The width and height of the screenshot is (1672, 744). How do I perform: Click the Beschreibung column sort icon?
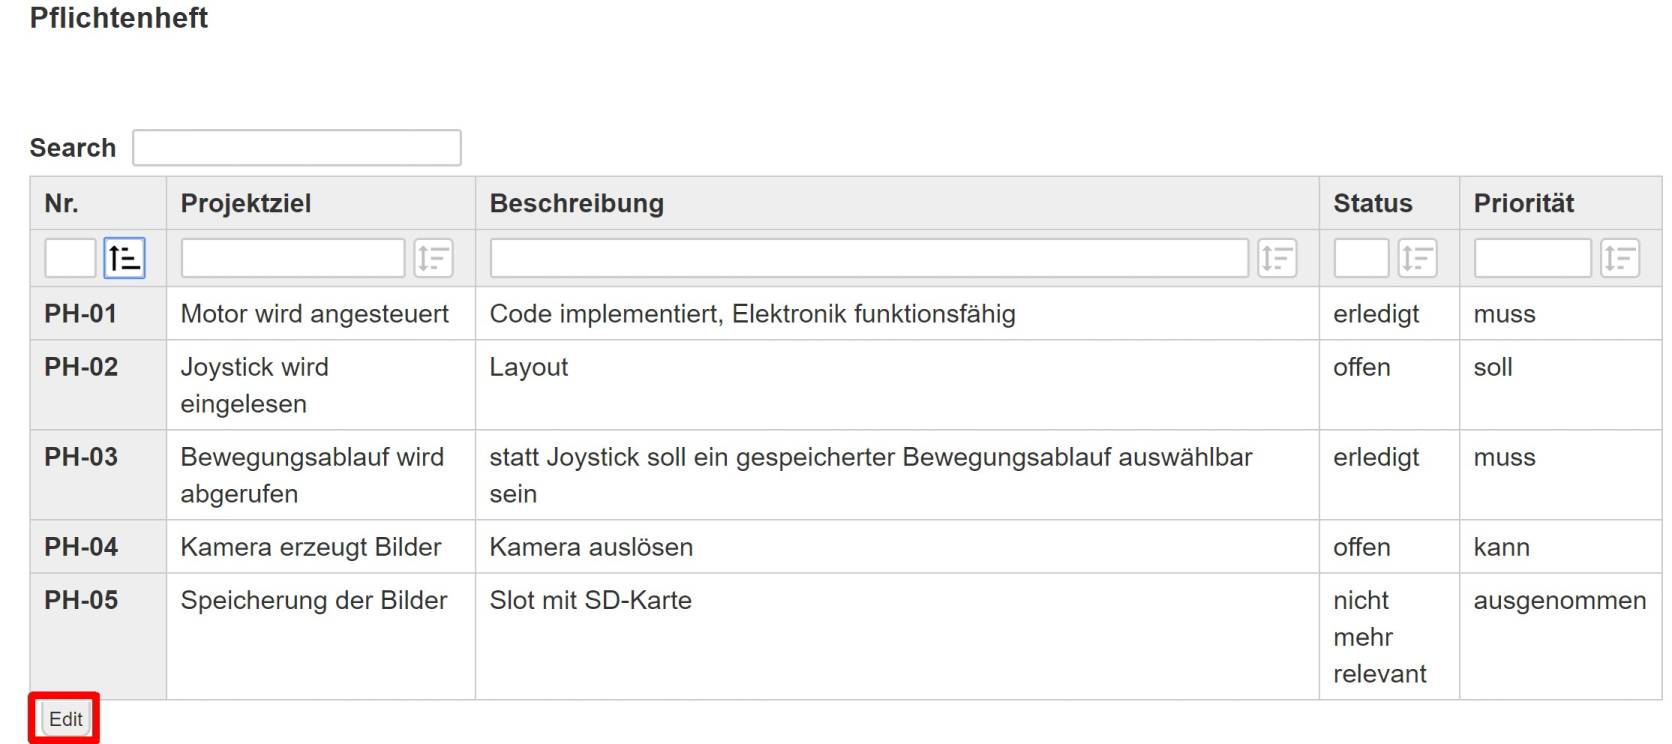point(1277,258)
